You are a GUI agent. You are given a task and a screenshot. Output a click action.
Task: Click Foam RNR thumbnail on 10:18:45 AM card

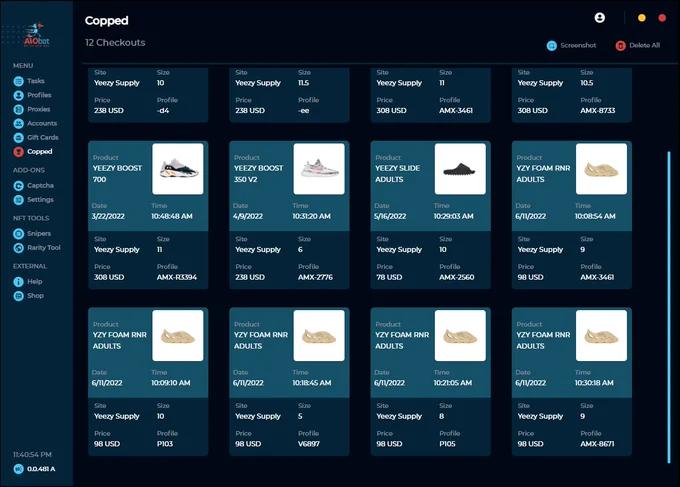(x=319, y=335)
